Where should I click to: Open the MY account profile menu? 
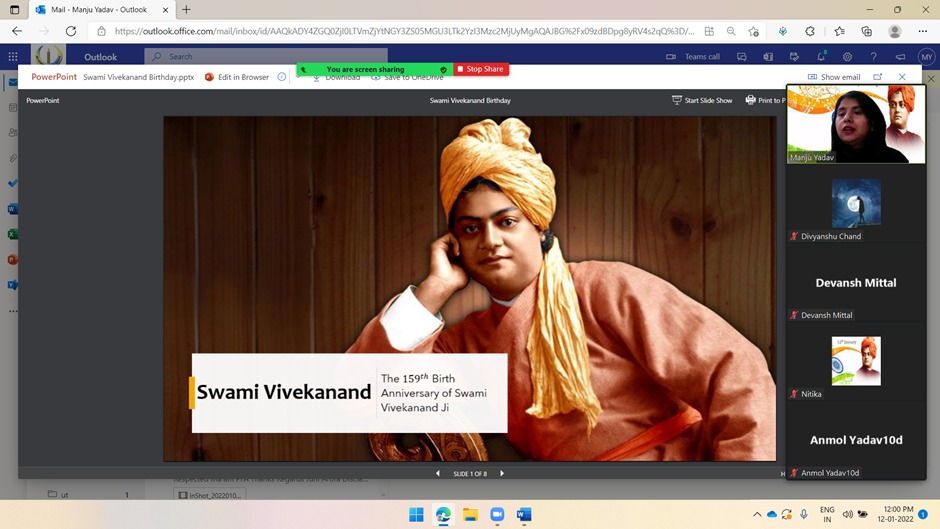[926, 57]
